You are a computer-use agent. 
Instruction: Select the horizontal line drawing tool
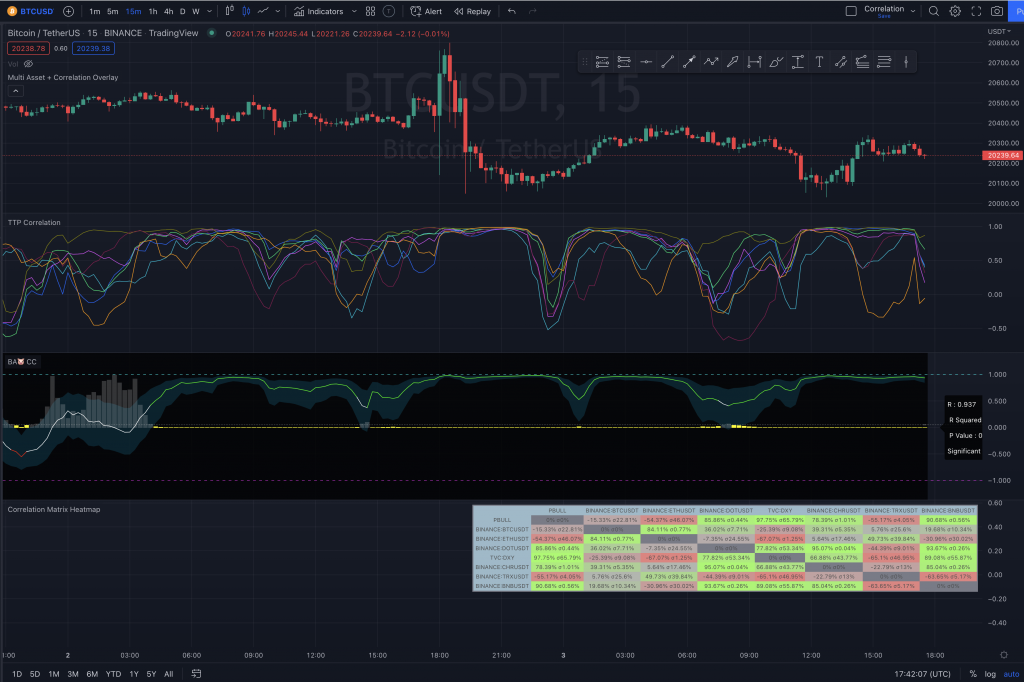(x=646, y=62)
